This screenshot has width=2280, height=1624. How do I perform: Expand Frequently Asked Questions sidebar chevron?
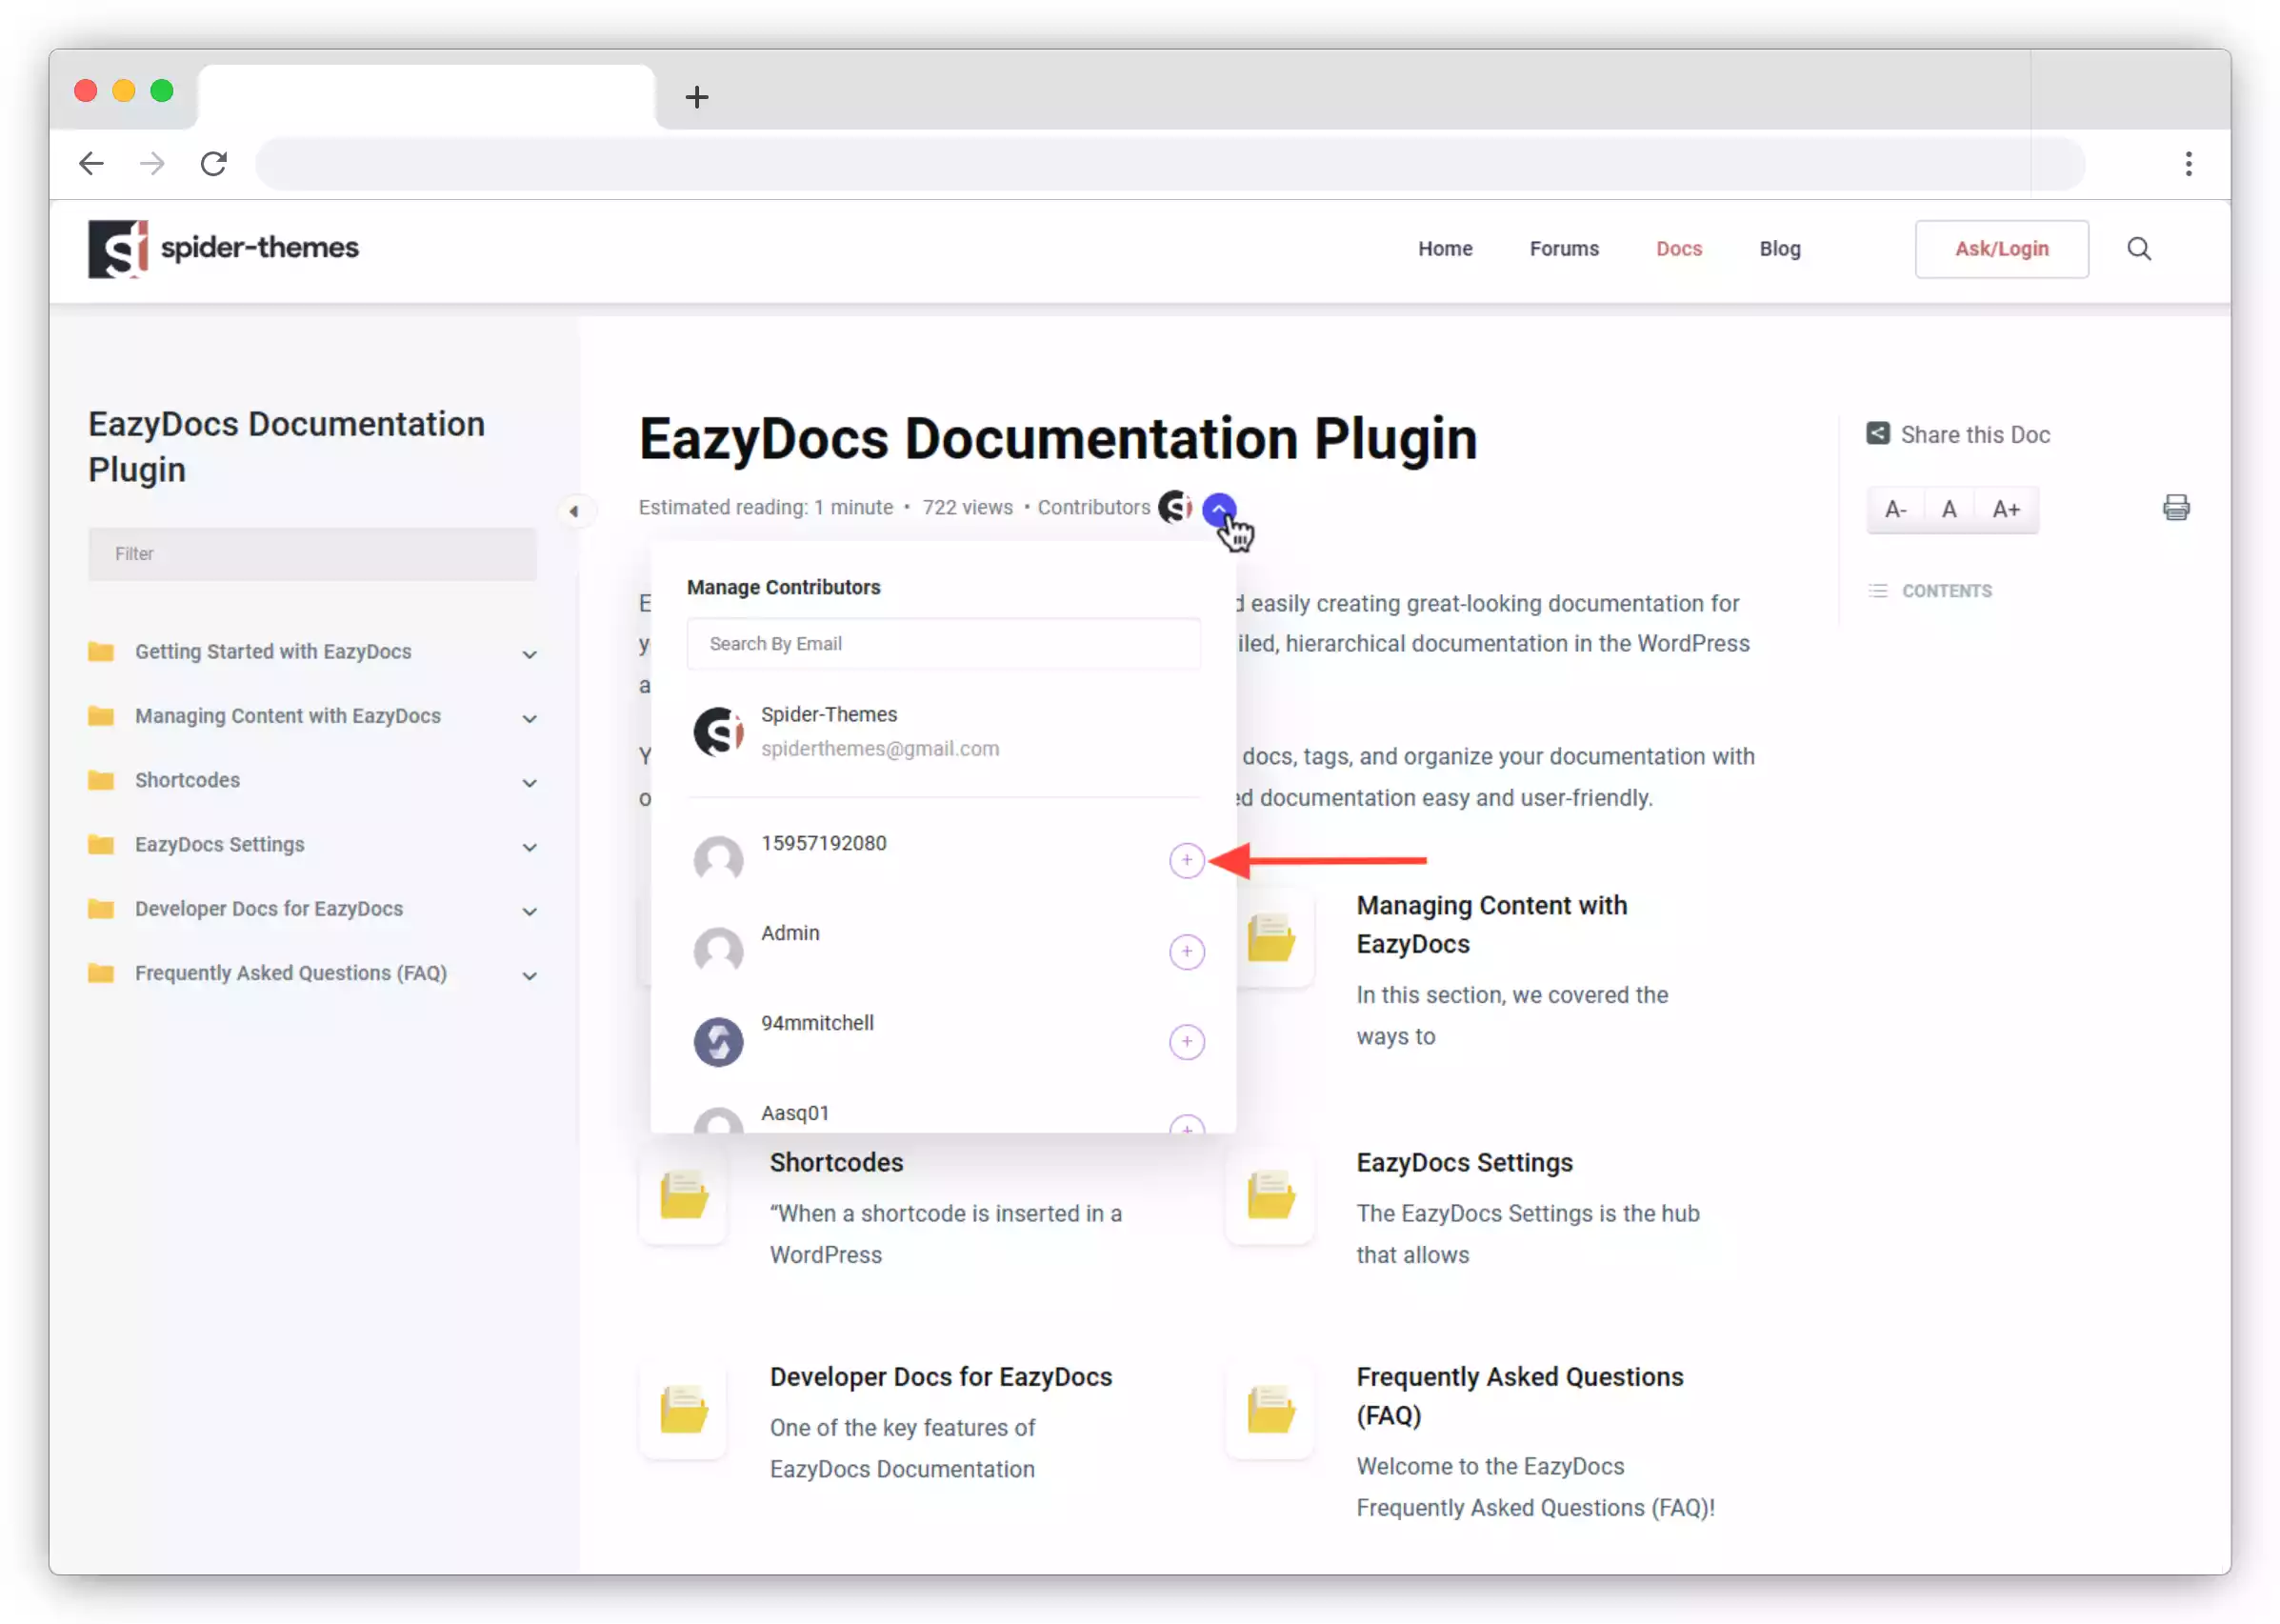529,975
